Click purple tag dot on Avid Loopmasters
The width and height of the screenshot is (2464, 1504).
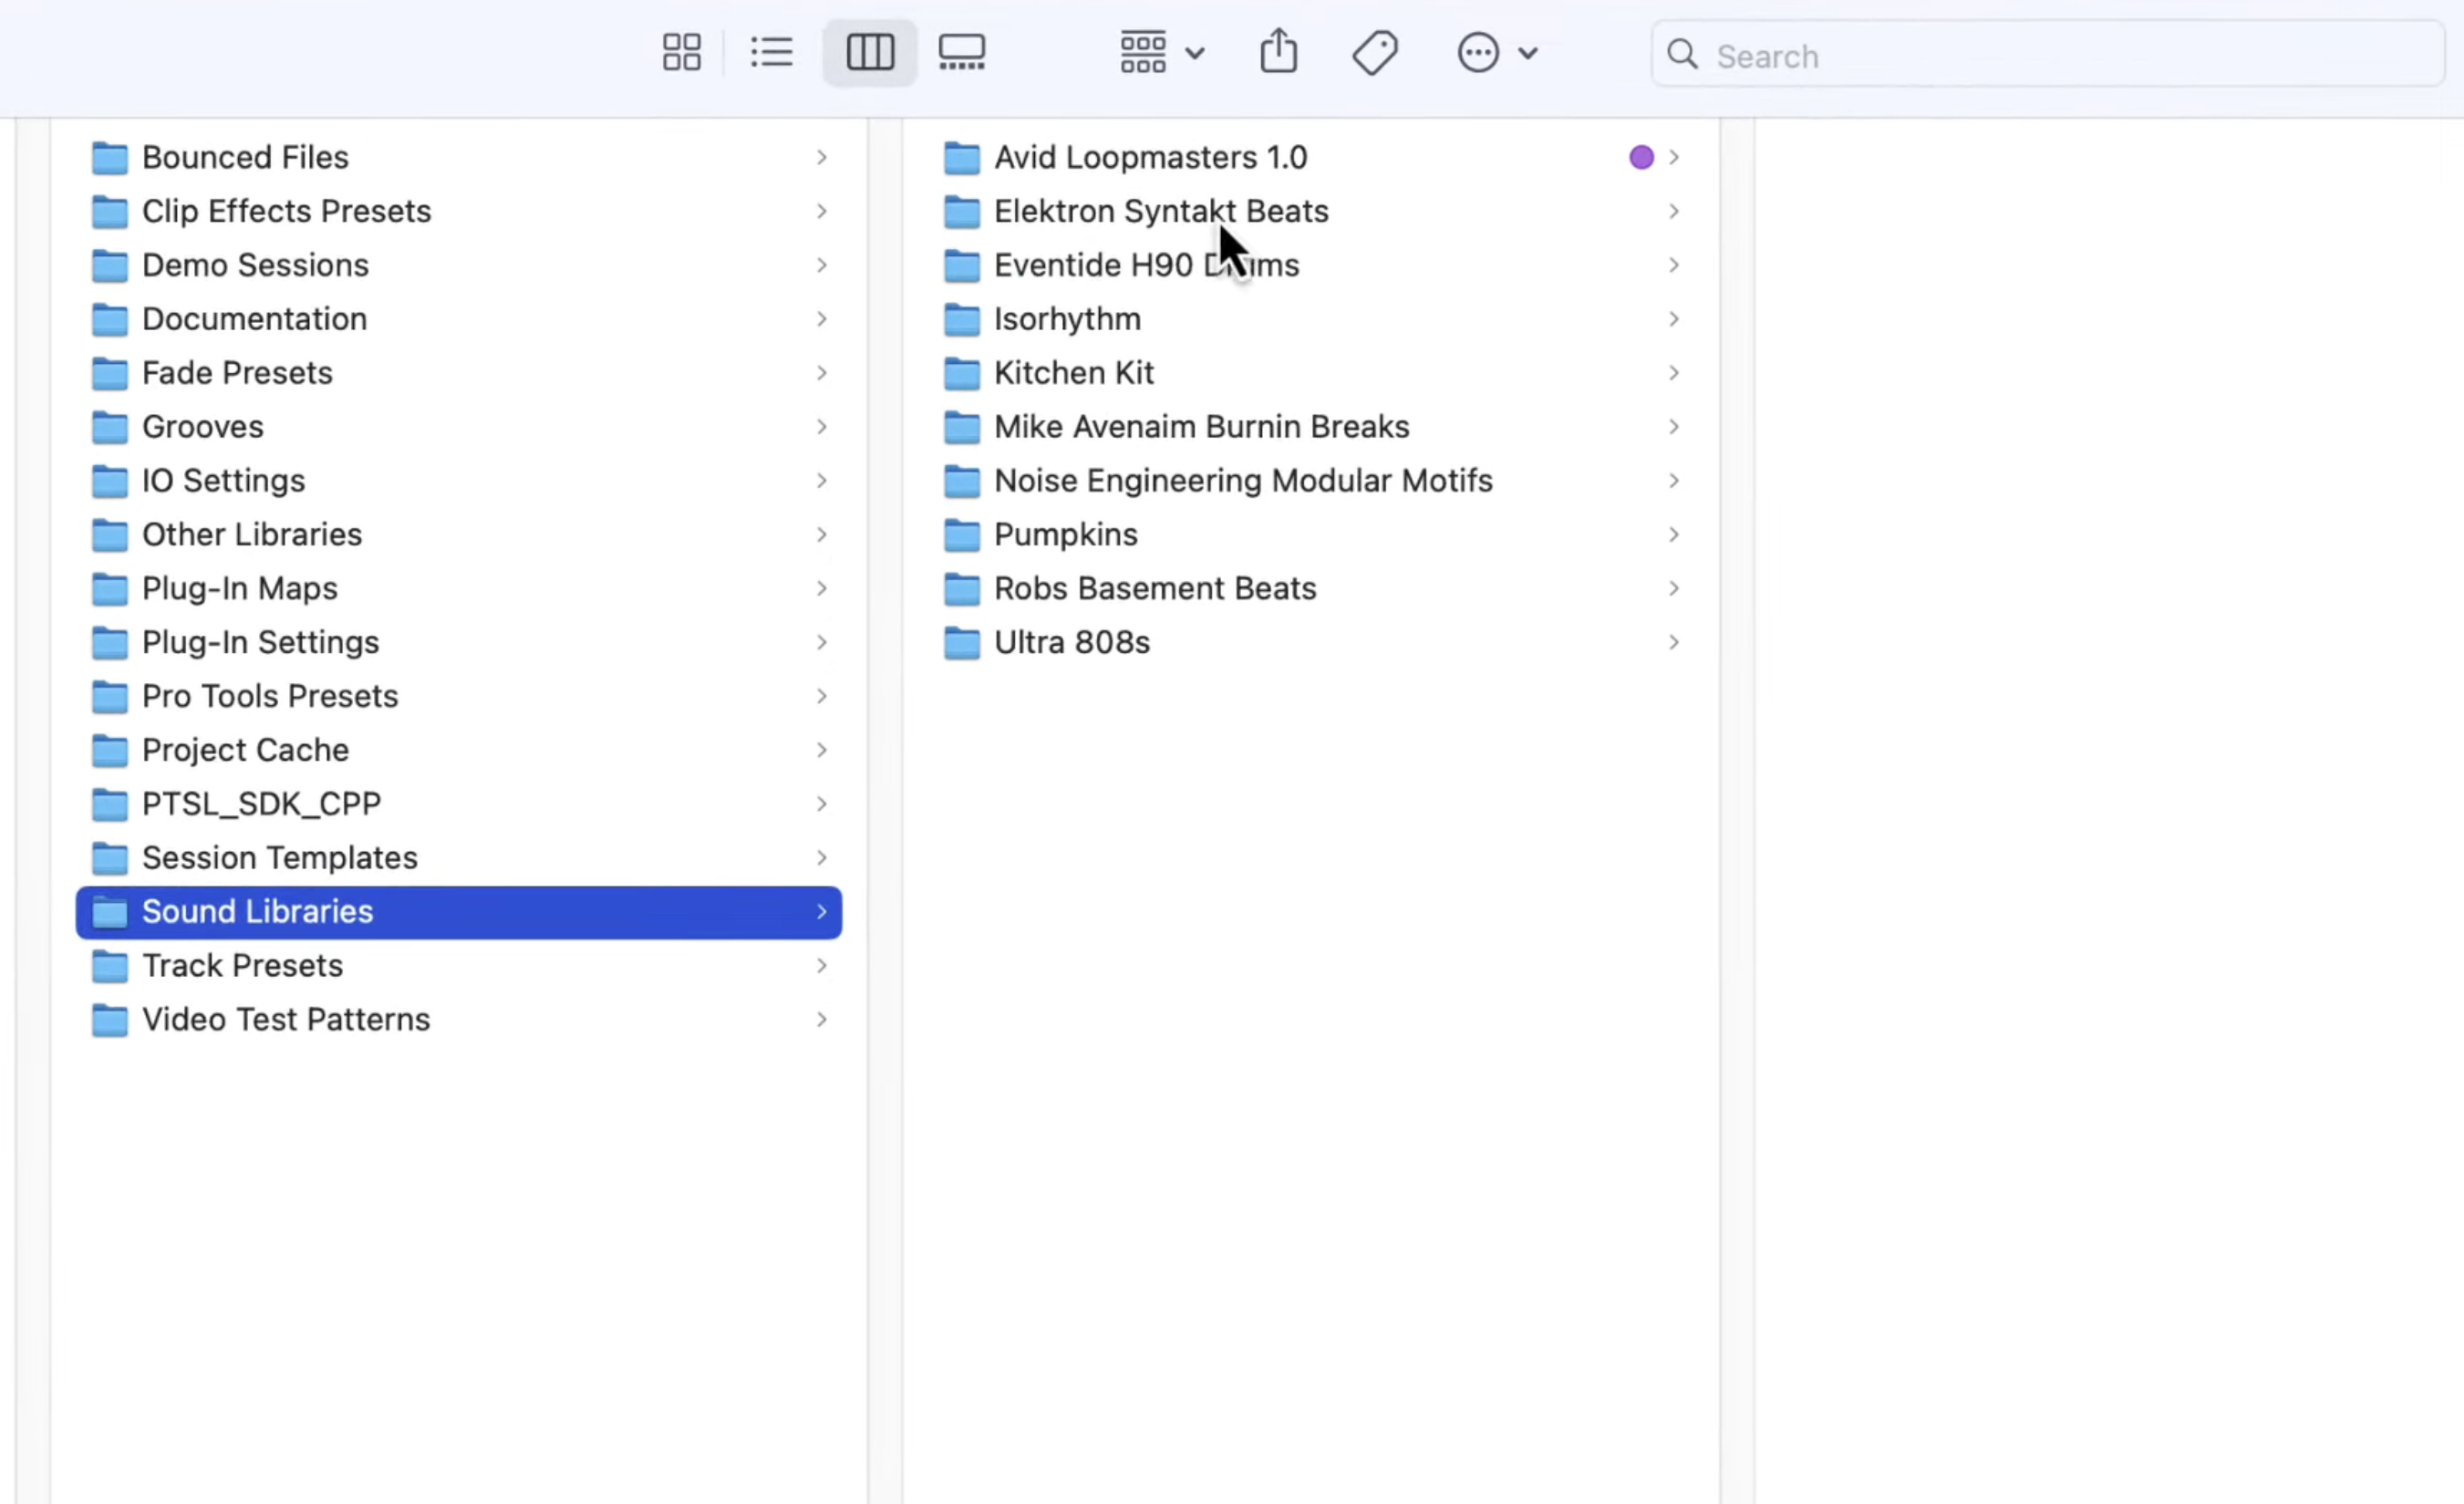(x=1640, y=157)
